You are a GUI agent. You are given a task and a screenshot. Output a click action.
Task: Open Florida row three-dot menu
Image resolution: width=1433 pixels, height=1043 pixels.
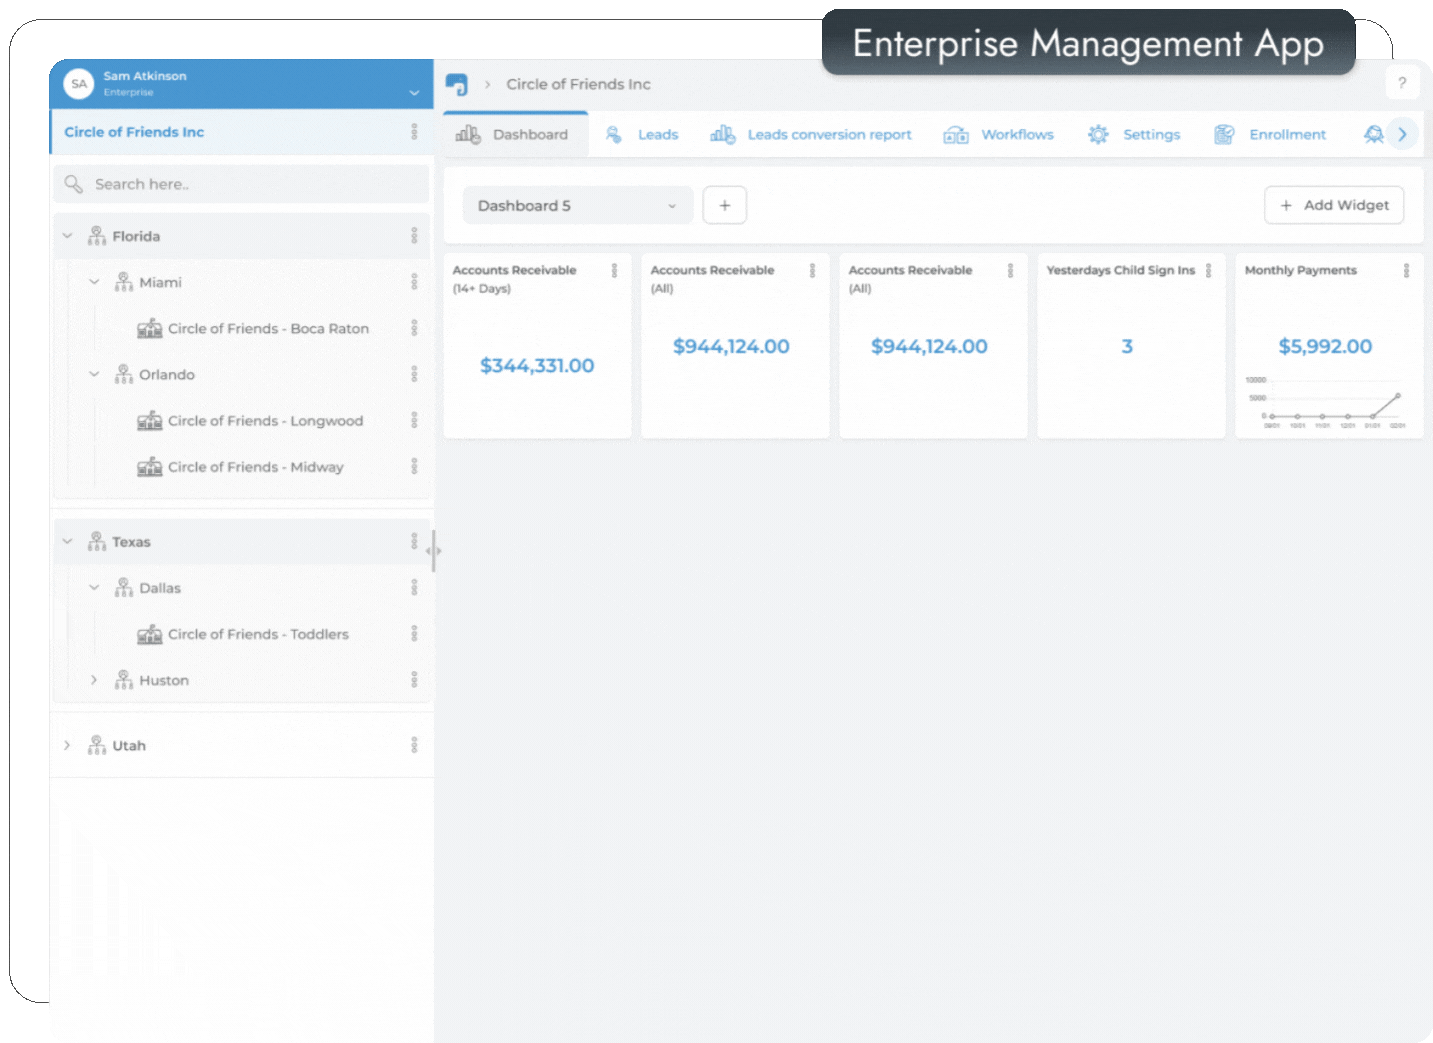click(414, 236)
